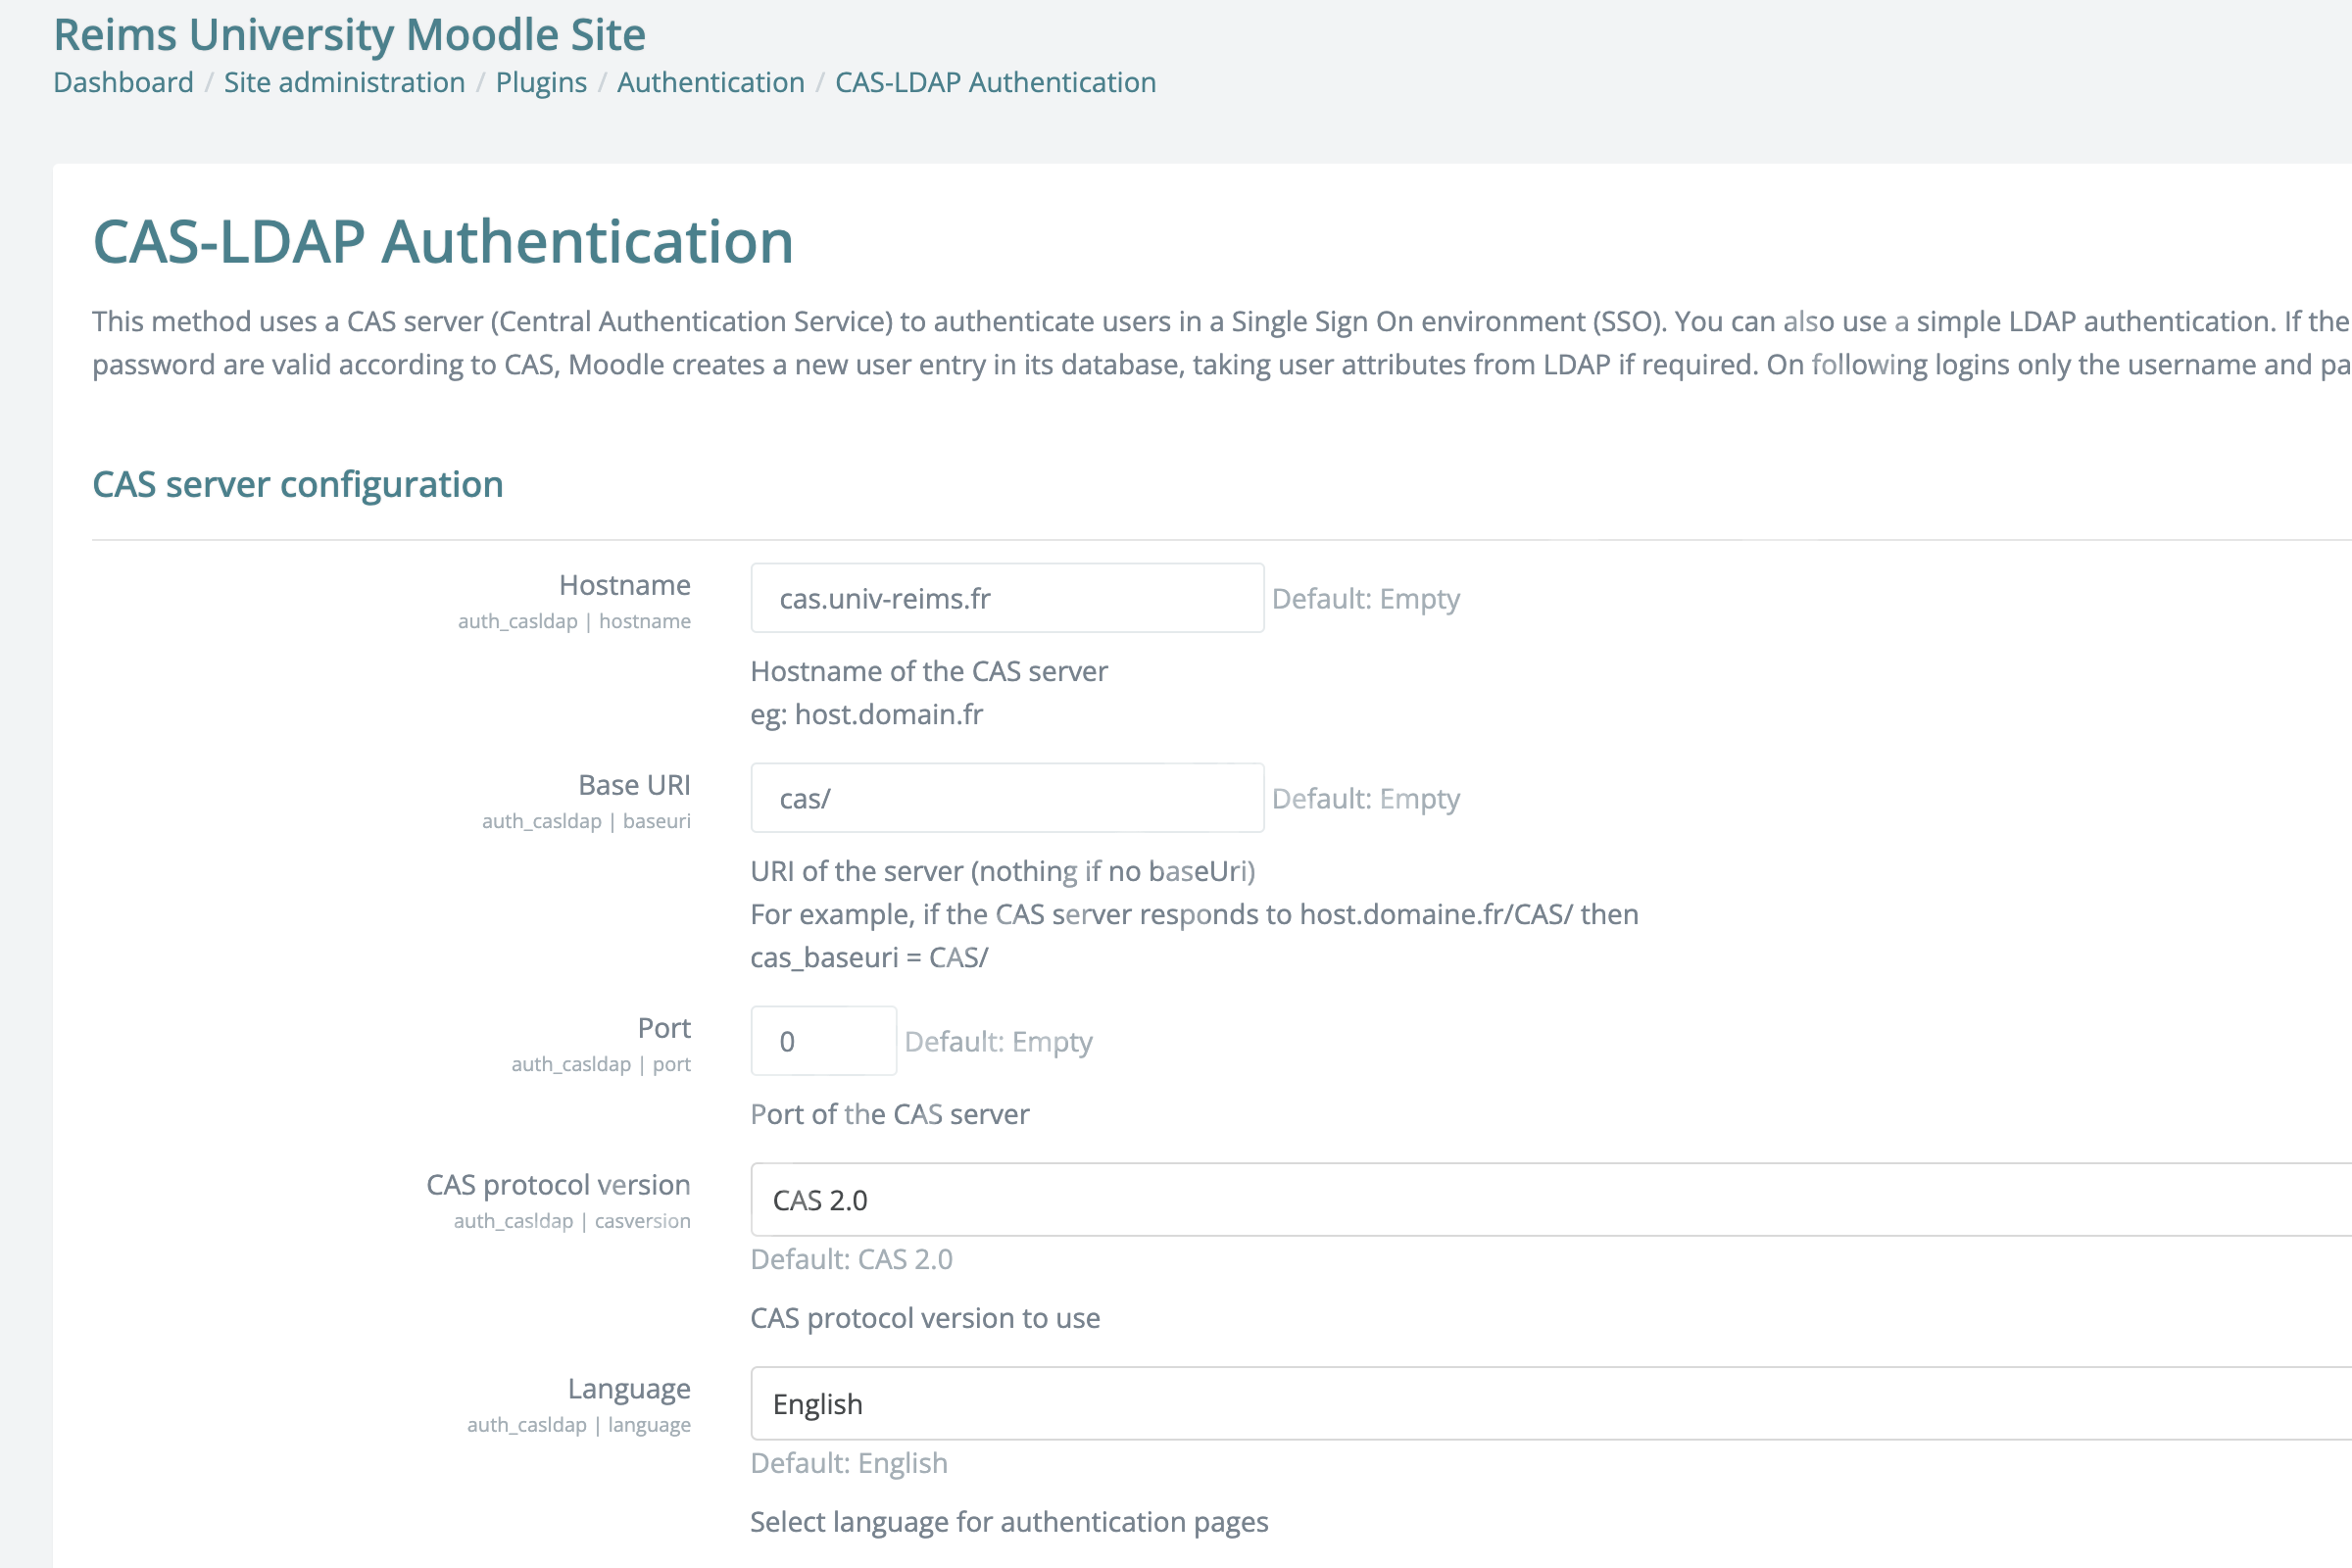Click the Base URI setting label
This screenshot has height=1568, width=2352.
pos(634,784)
